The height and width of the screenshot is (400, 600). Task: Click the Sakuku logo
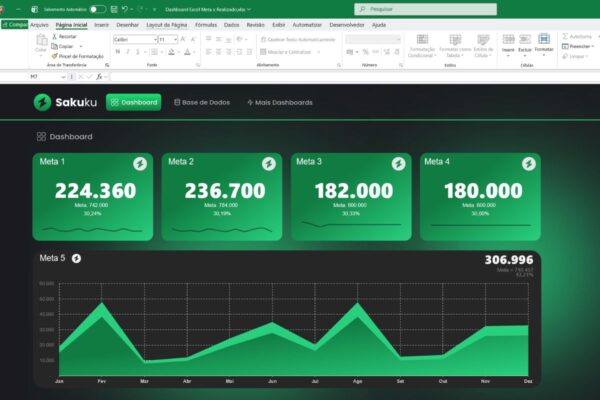tap(65, 102)
